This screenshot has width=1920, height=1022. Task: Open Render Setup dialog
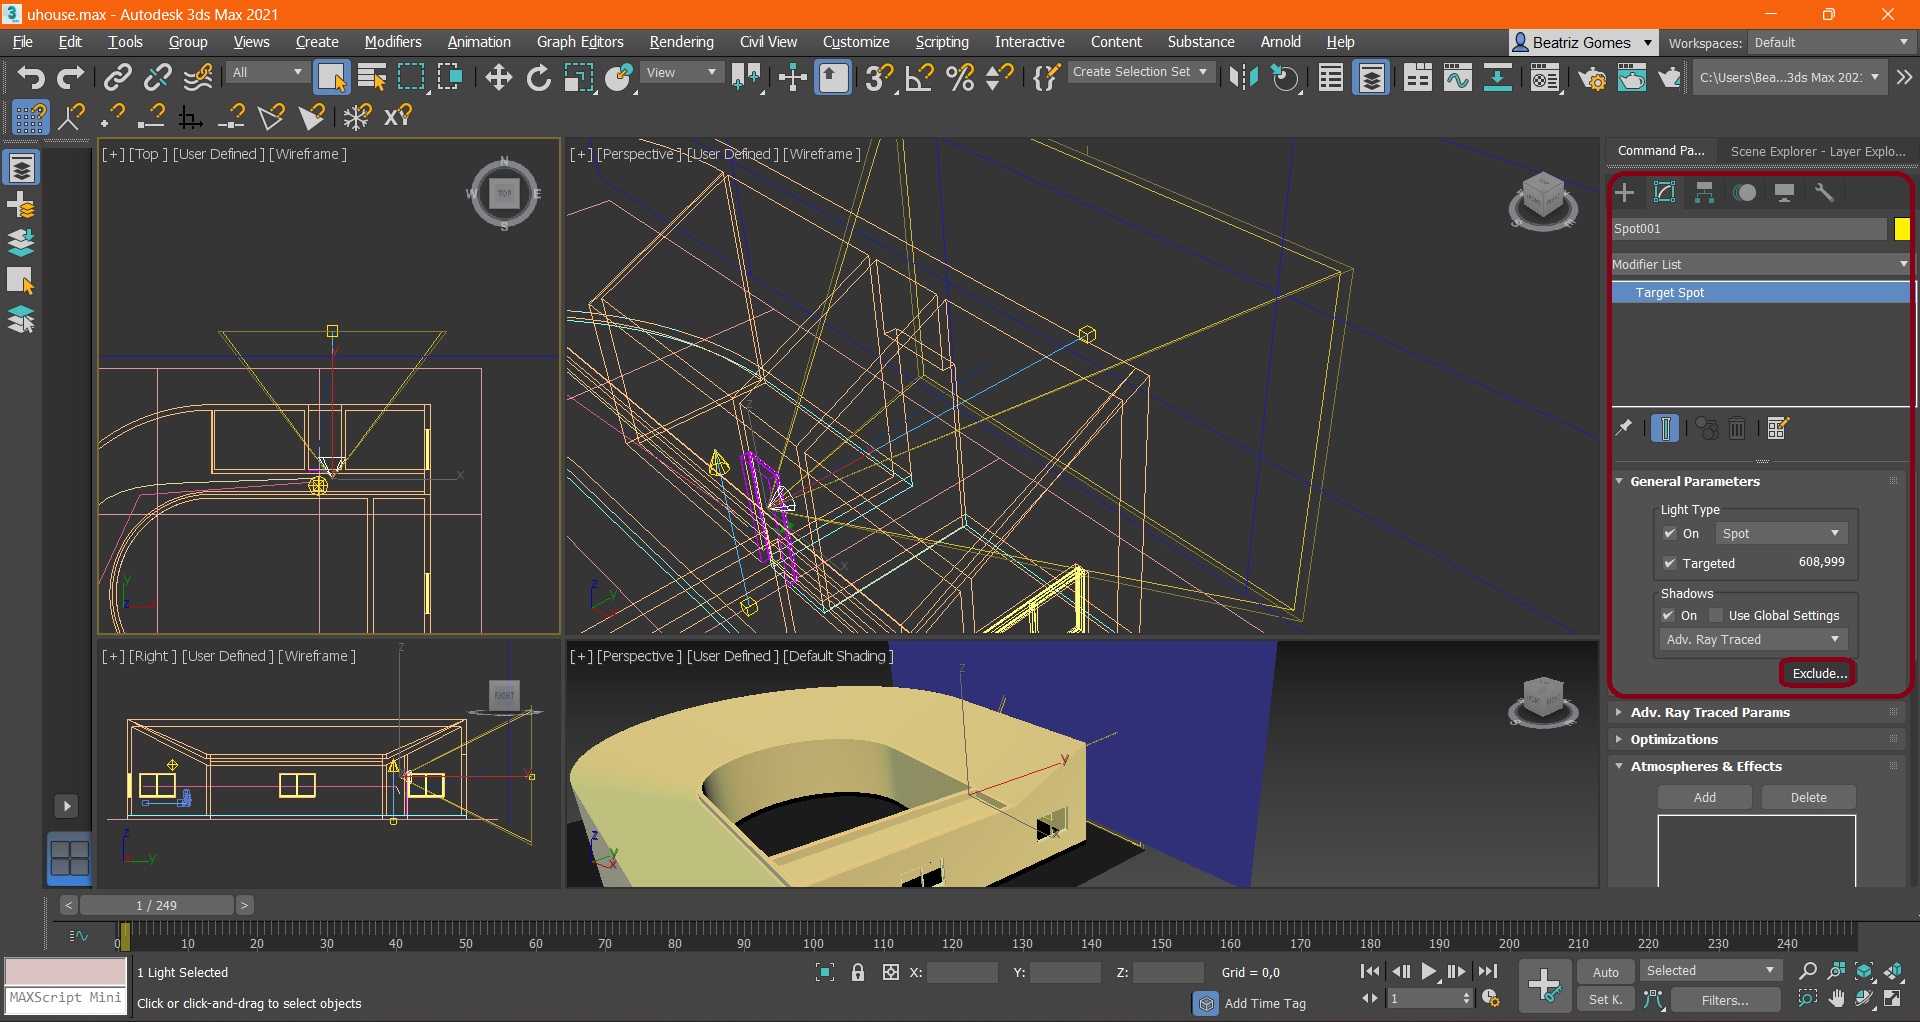(1592, 77)
